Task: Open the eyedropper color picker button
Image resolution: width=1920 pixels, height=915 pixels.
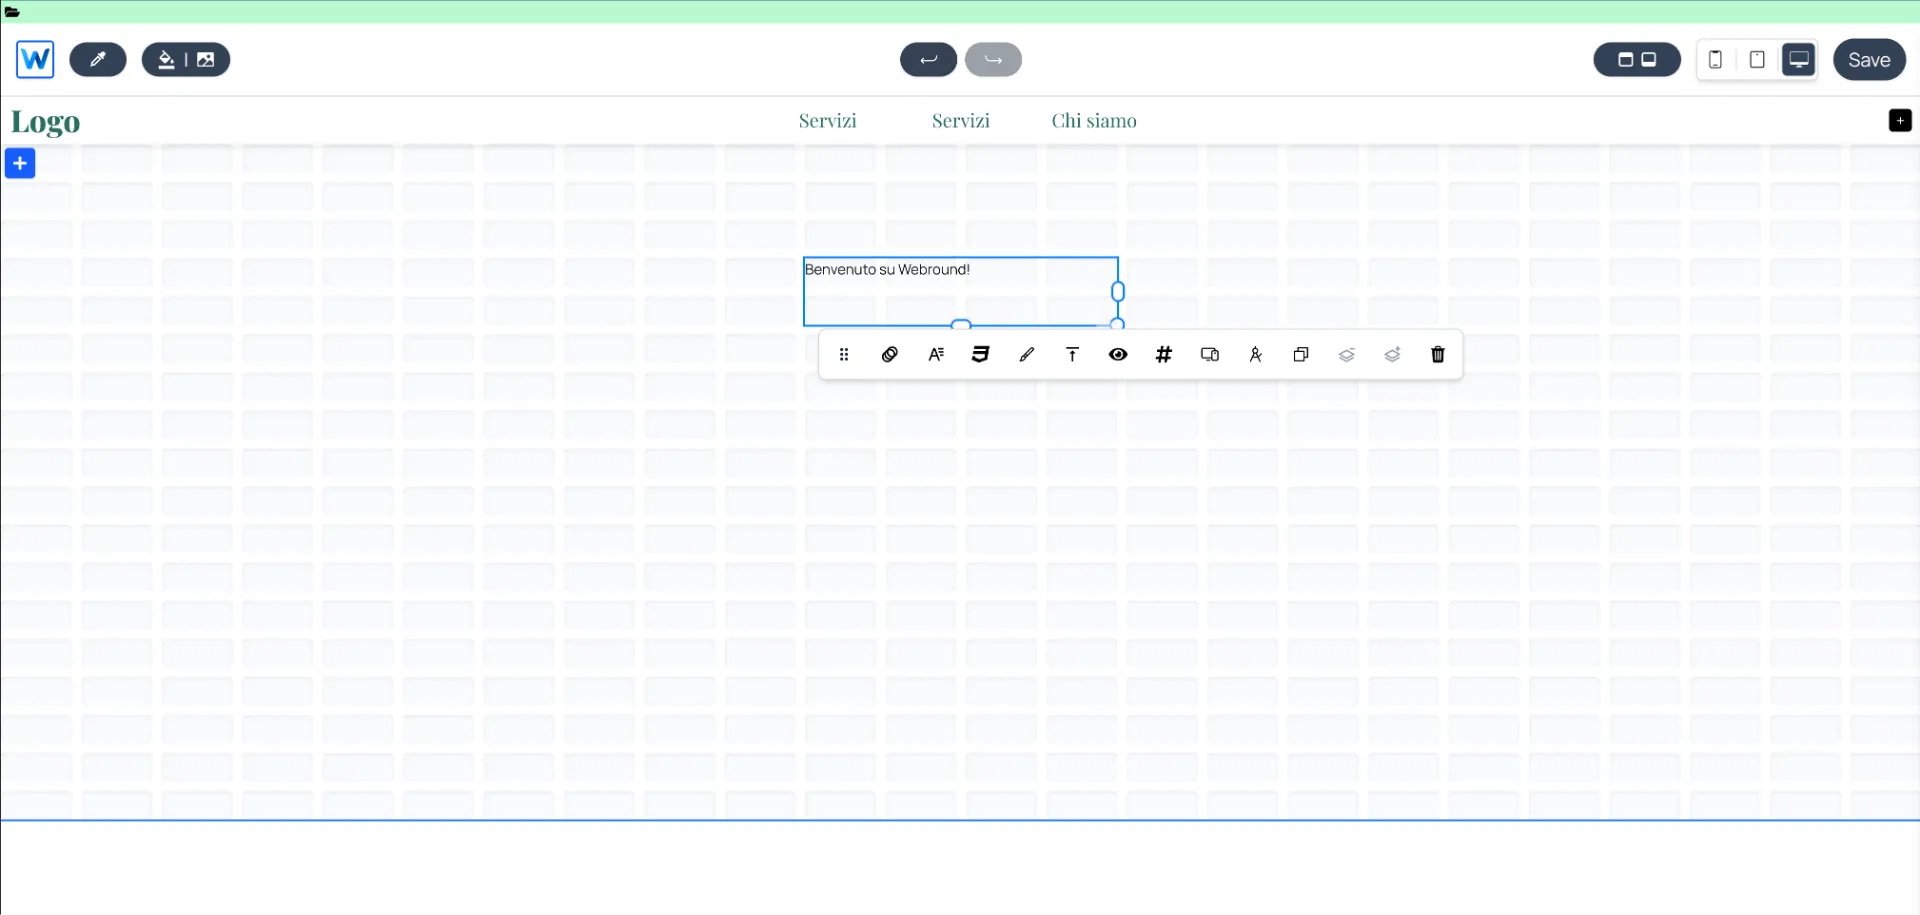Action: [x=98, y=60]
